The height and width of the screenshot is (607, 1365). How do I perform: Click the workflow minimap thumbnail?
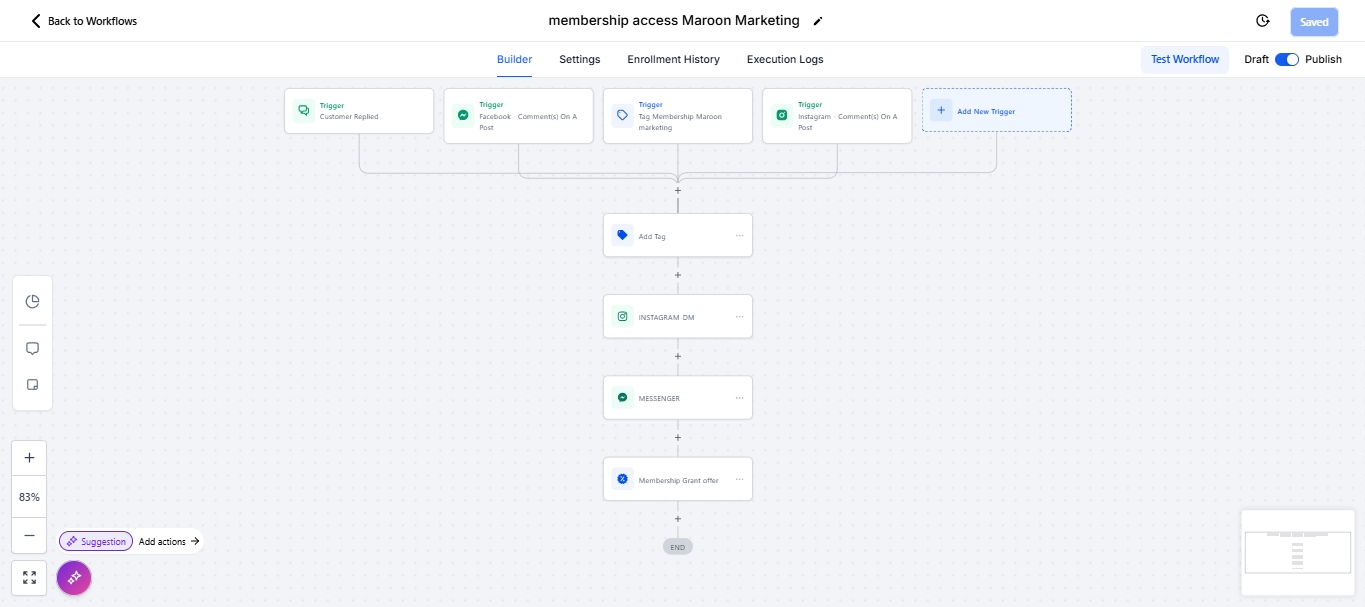pyautogui.click(x=1298, y=552)
